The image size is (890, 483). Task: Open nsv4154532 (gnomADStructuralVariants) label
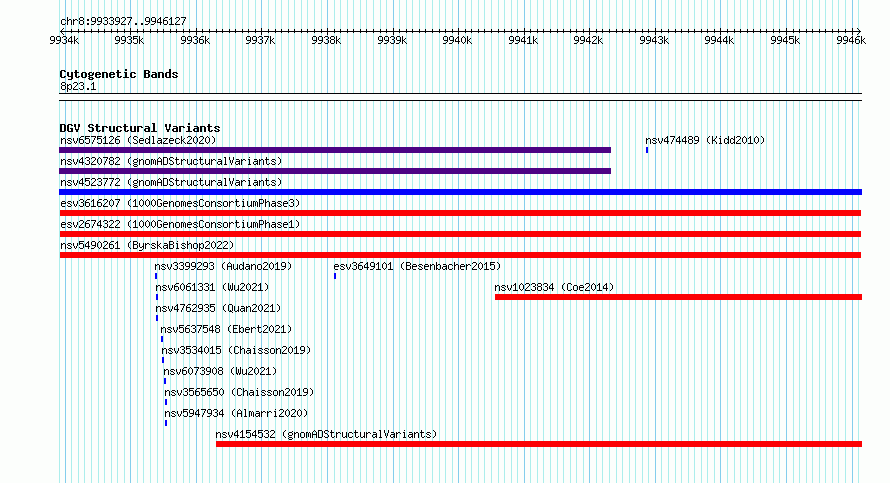point(326,434)
